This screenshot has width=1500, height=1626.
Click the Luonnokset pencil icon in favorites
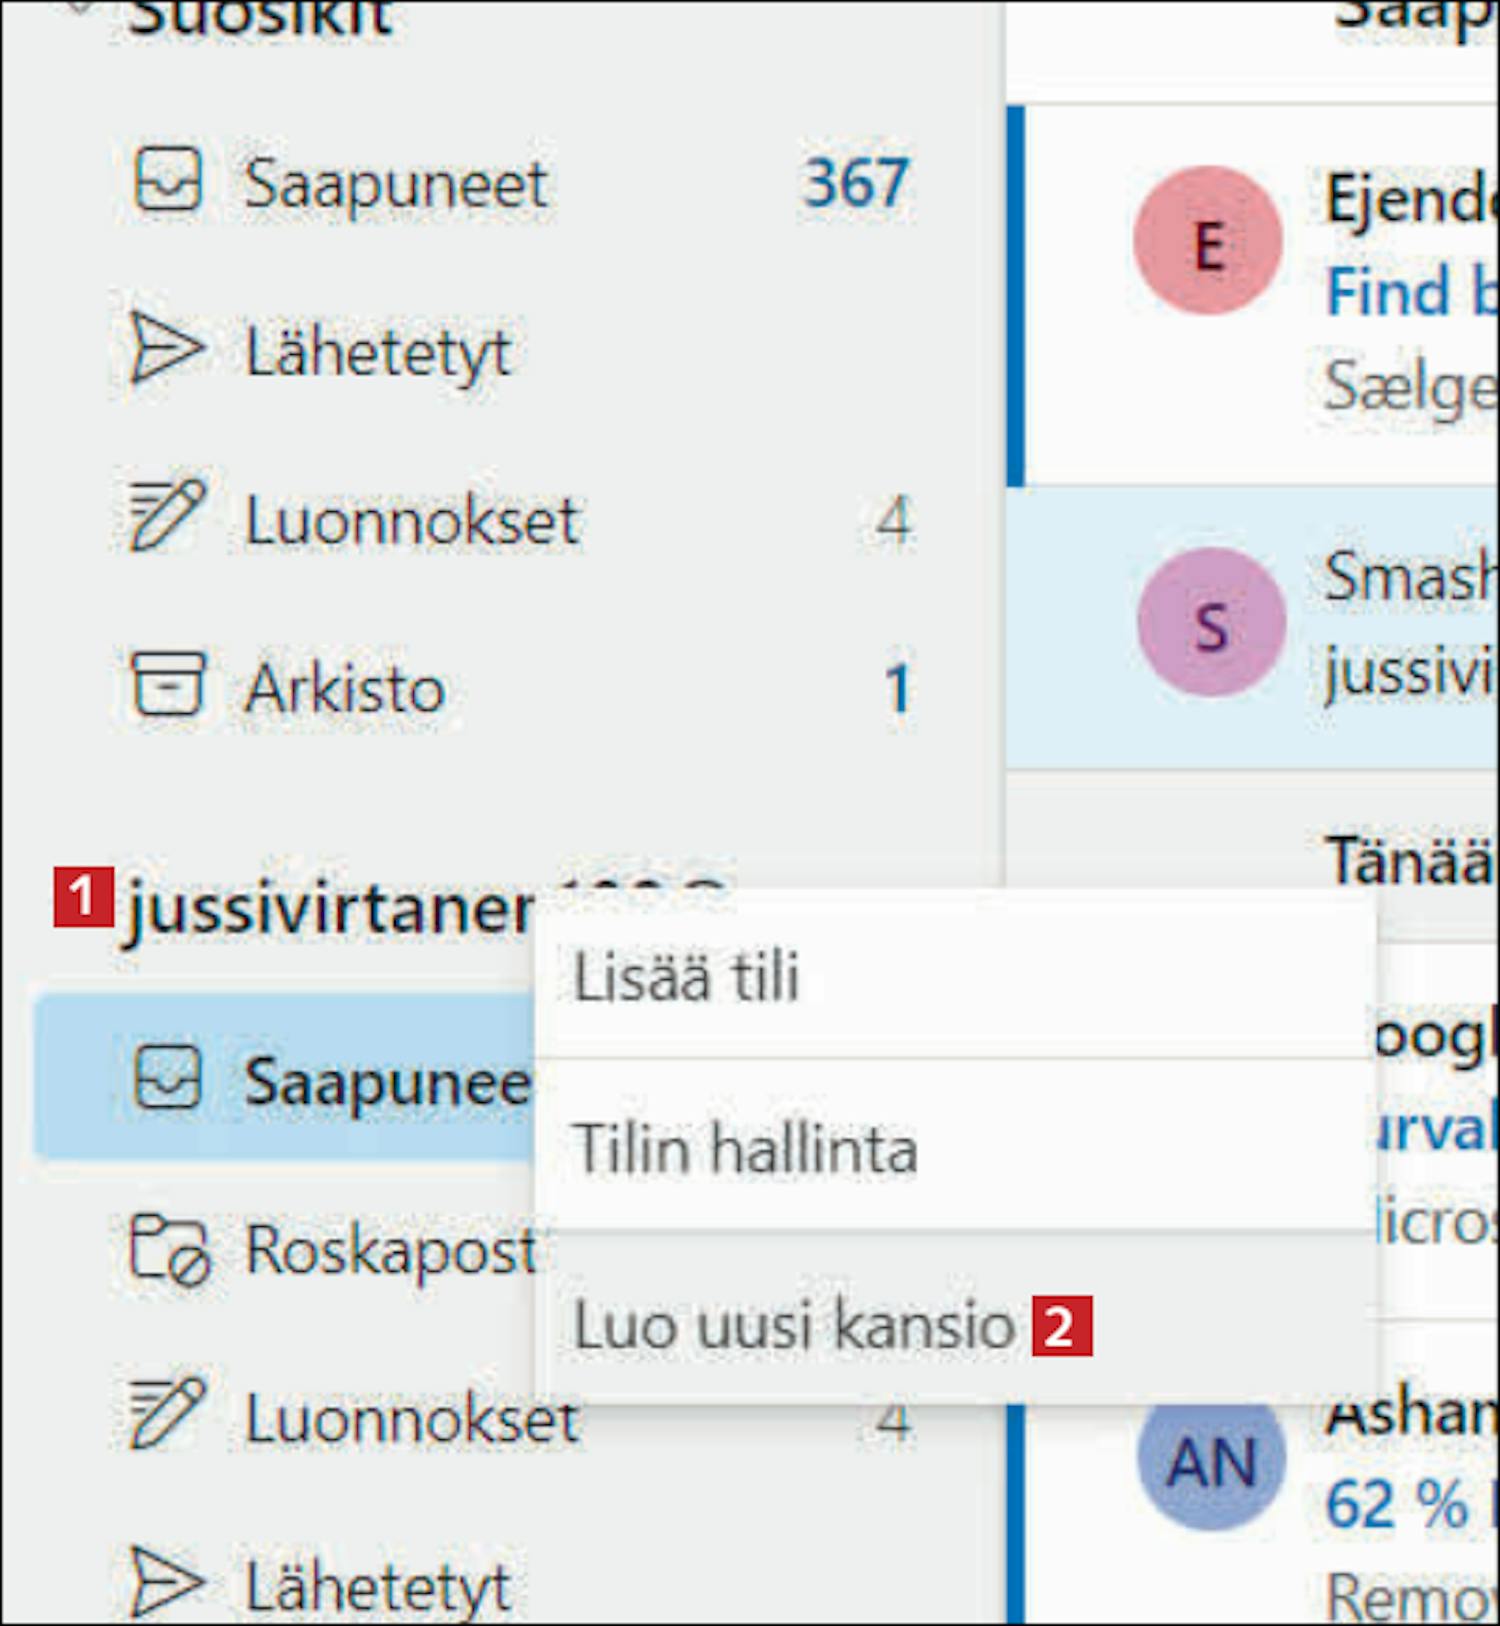tap(167, 517)
